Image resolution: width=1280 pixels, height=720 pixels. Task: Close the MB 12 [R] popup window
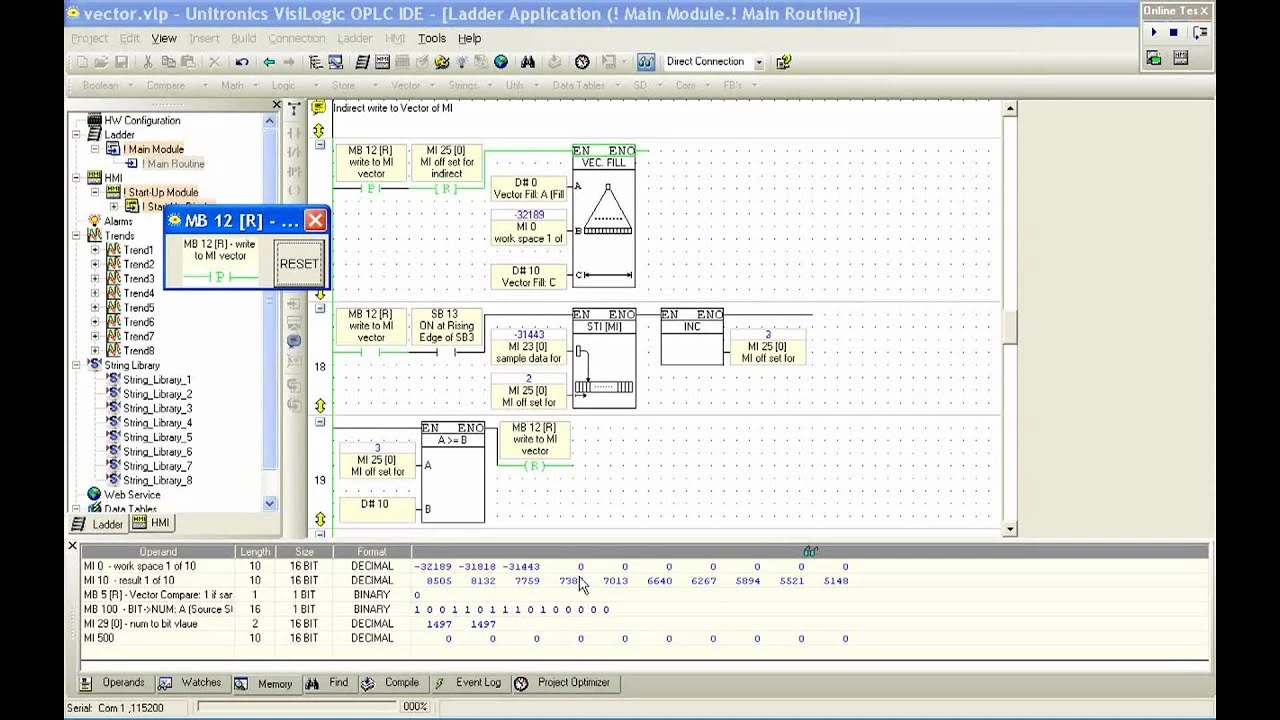315,220
